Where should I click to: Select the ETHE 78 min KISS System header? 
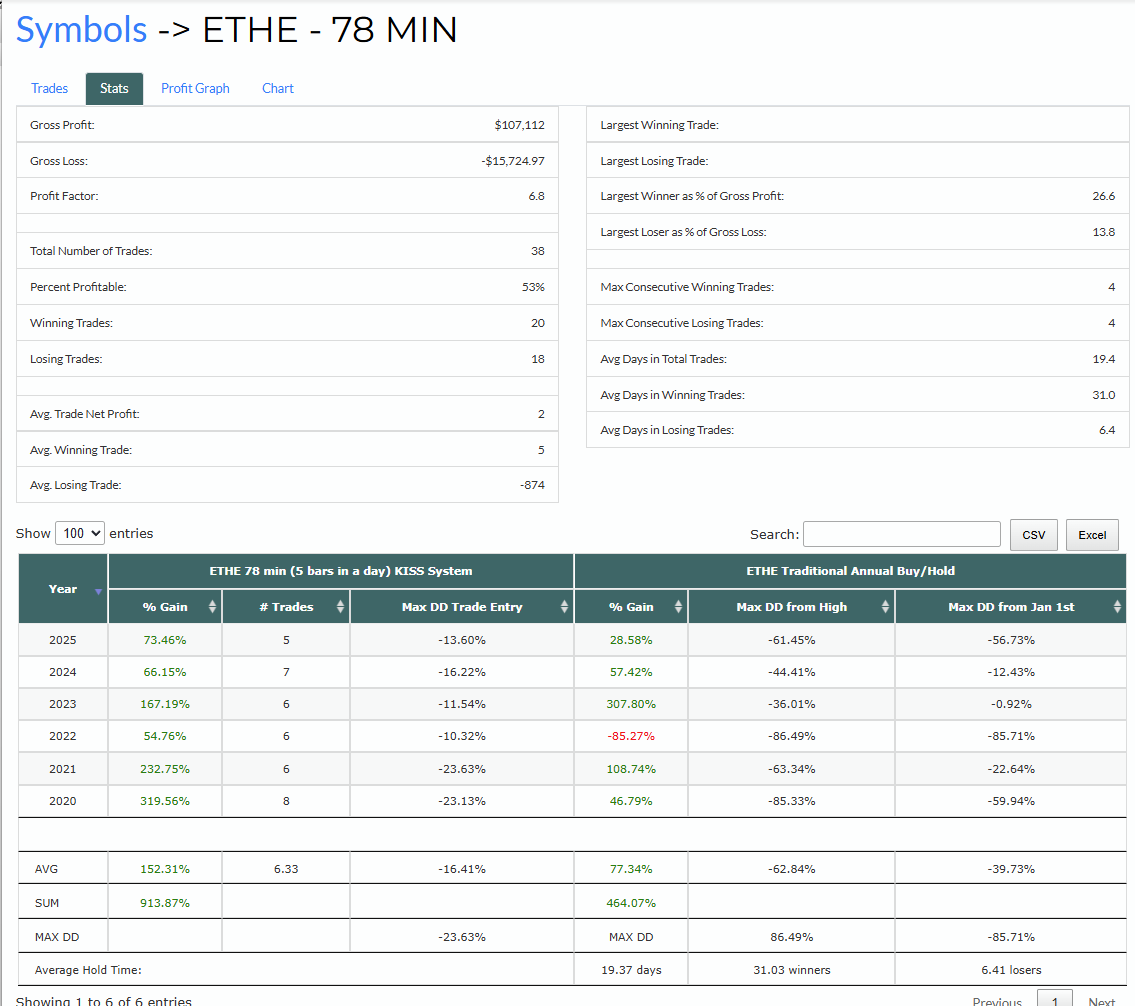coord(341,571)
